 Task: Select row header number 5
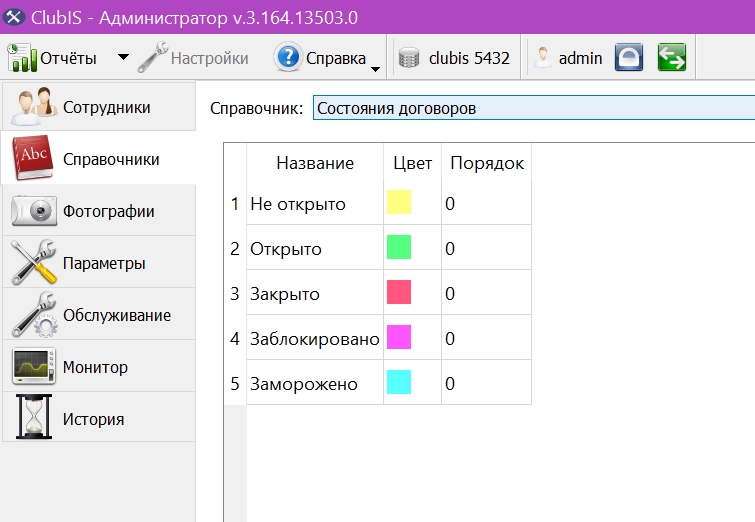[x=235, y=383]
